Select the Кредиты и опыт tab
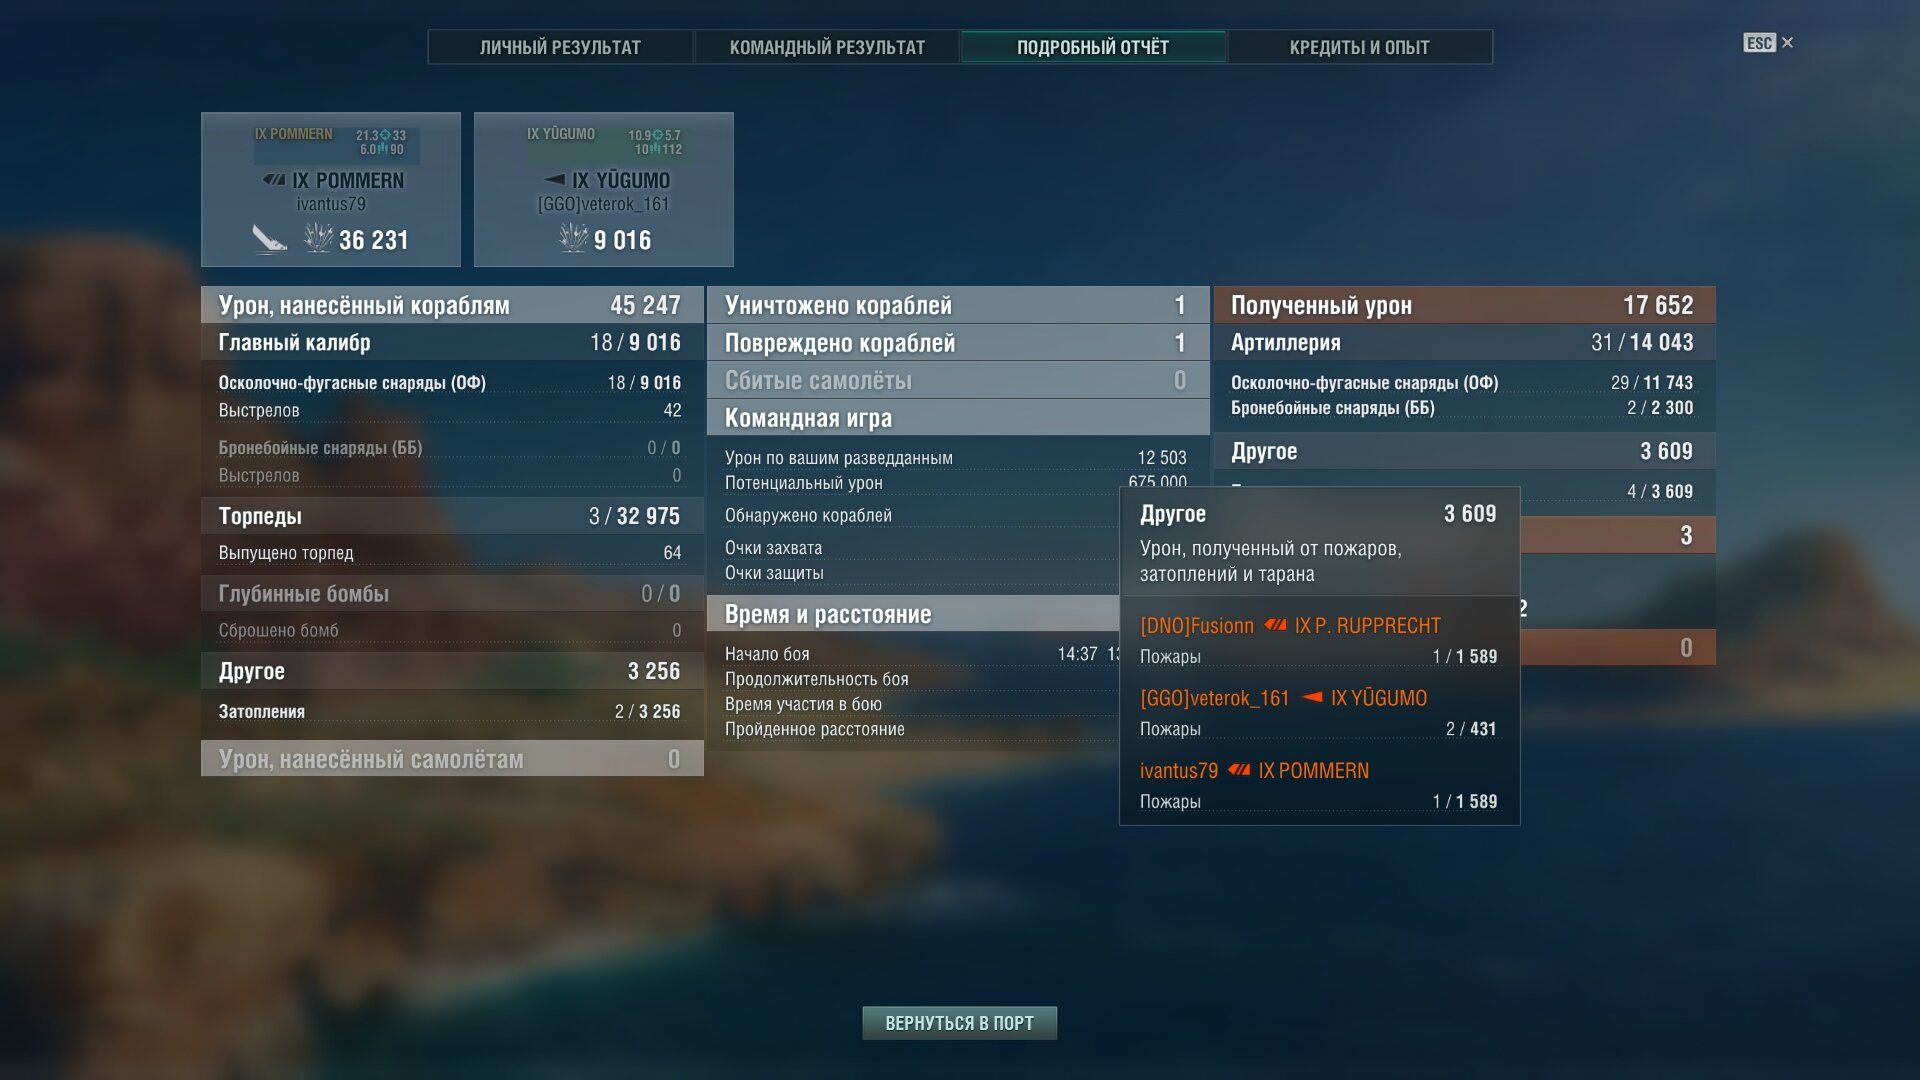This screenshot has width=1920, height=1080. point(1359,47)
